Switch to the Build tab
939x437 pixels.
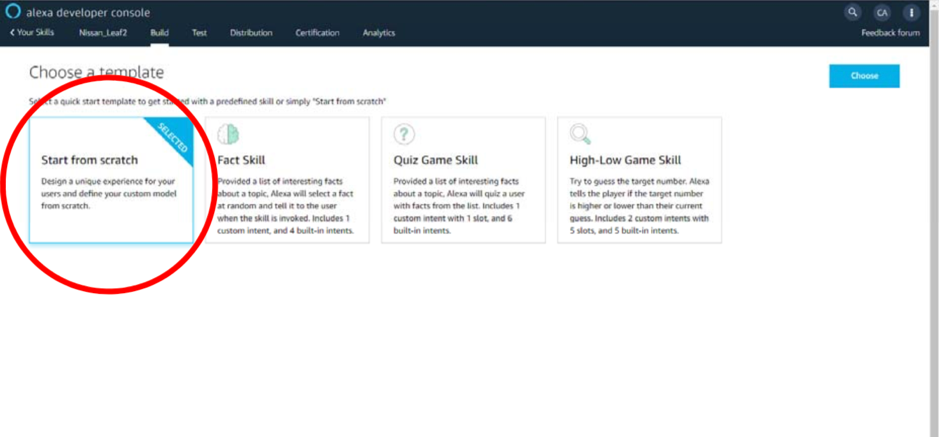(159, 33)
